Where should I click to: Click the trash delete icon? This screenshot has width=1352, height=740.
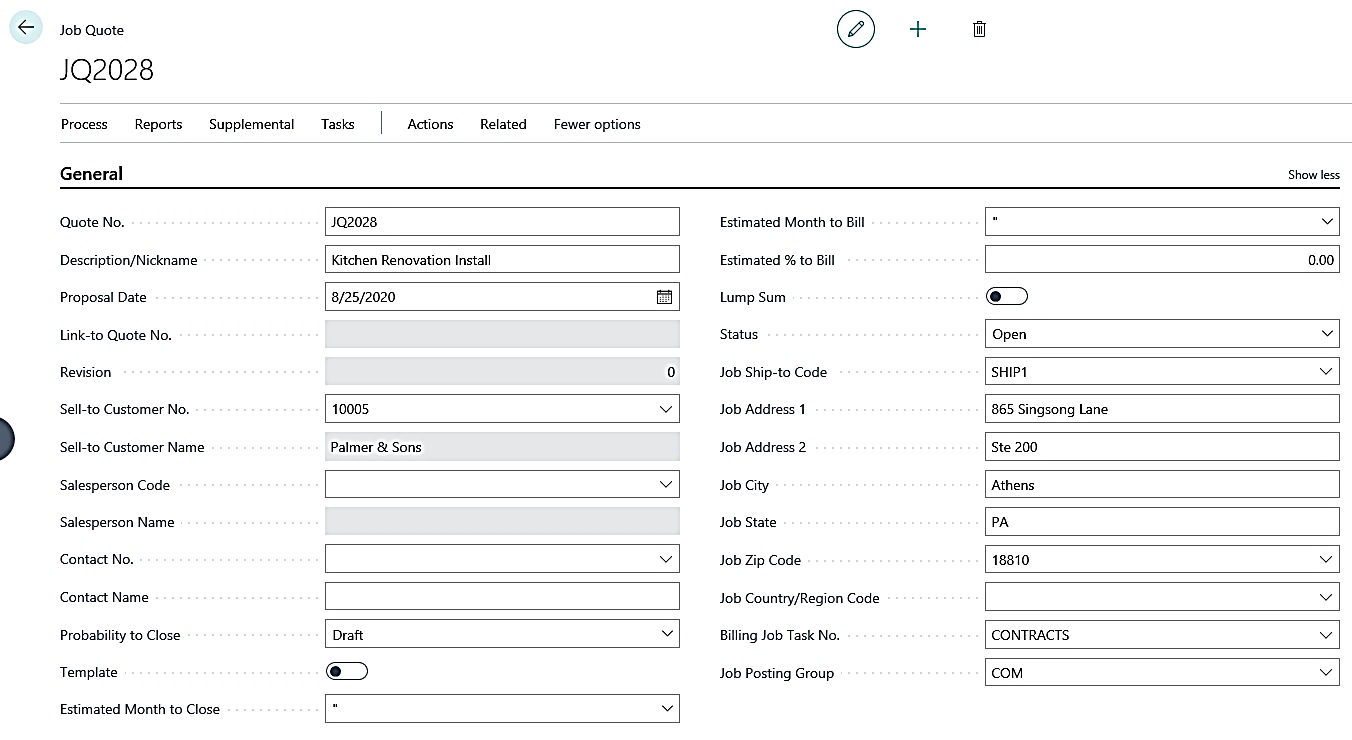(979, 29)
